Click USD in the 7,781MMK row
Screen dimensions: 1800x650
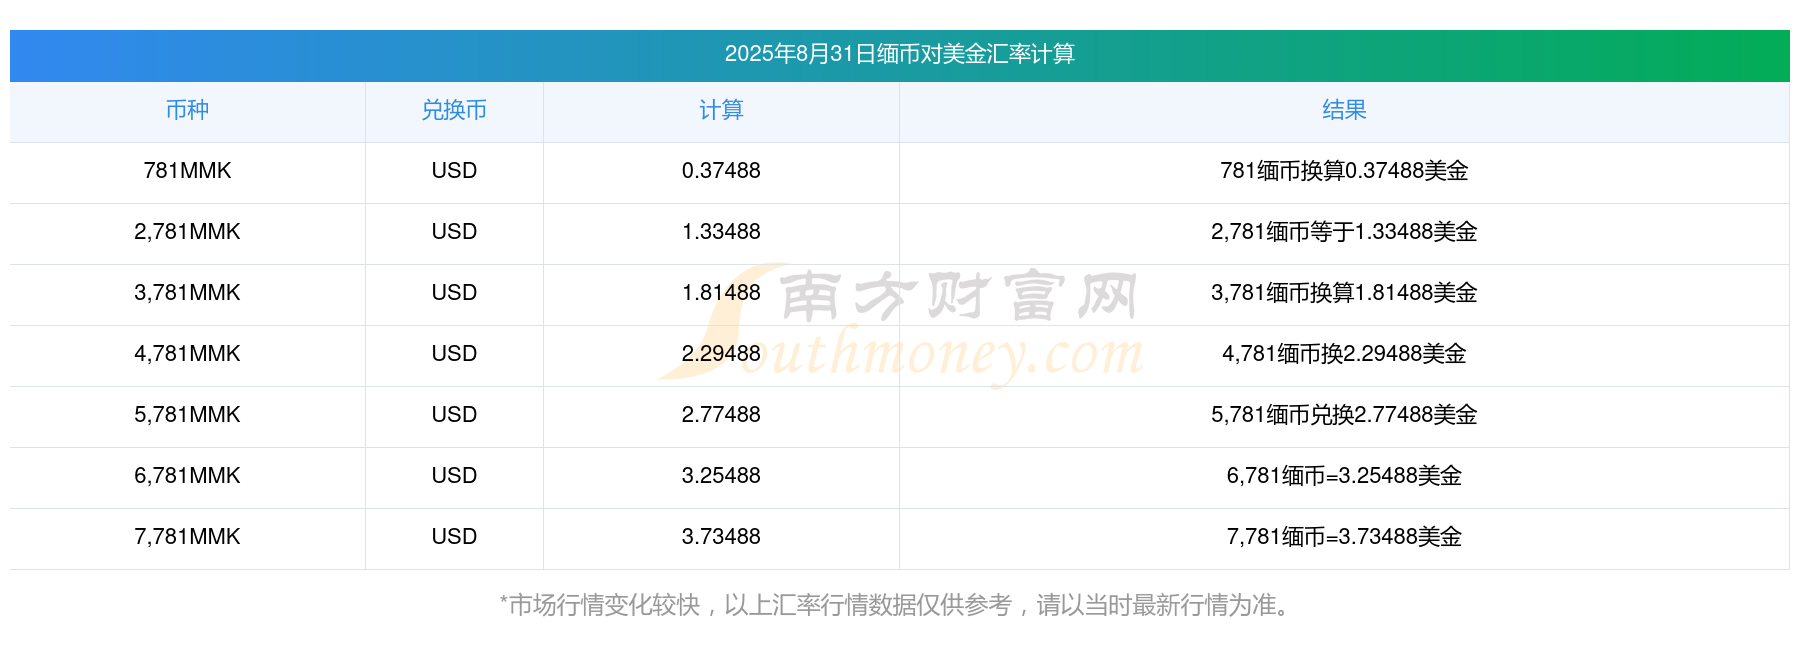click(454, 537)
